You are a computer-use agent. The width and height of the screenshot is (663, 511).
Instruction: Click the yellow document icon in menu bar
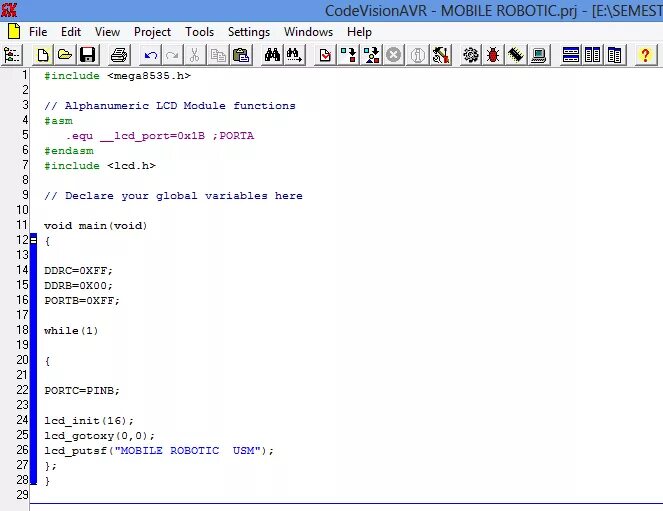pyautogui.click(x=14, y=32)
